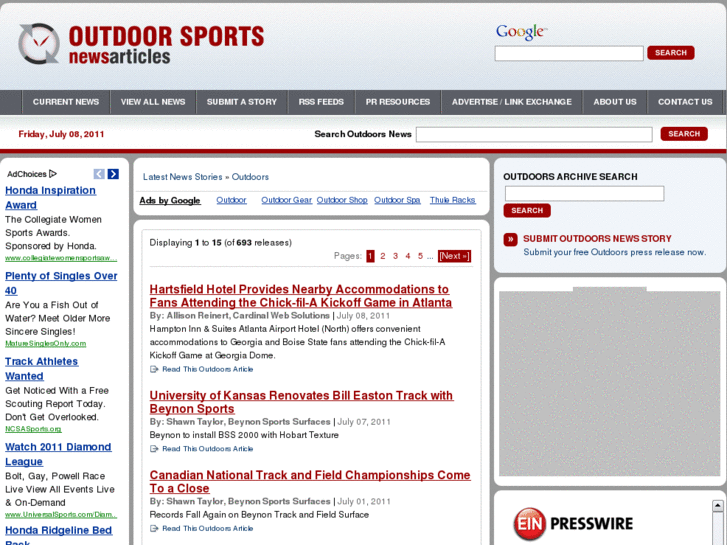Click the gray advertisement placeholder in sidebar

(610, 383)
